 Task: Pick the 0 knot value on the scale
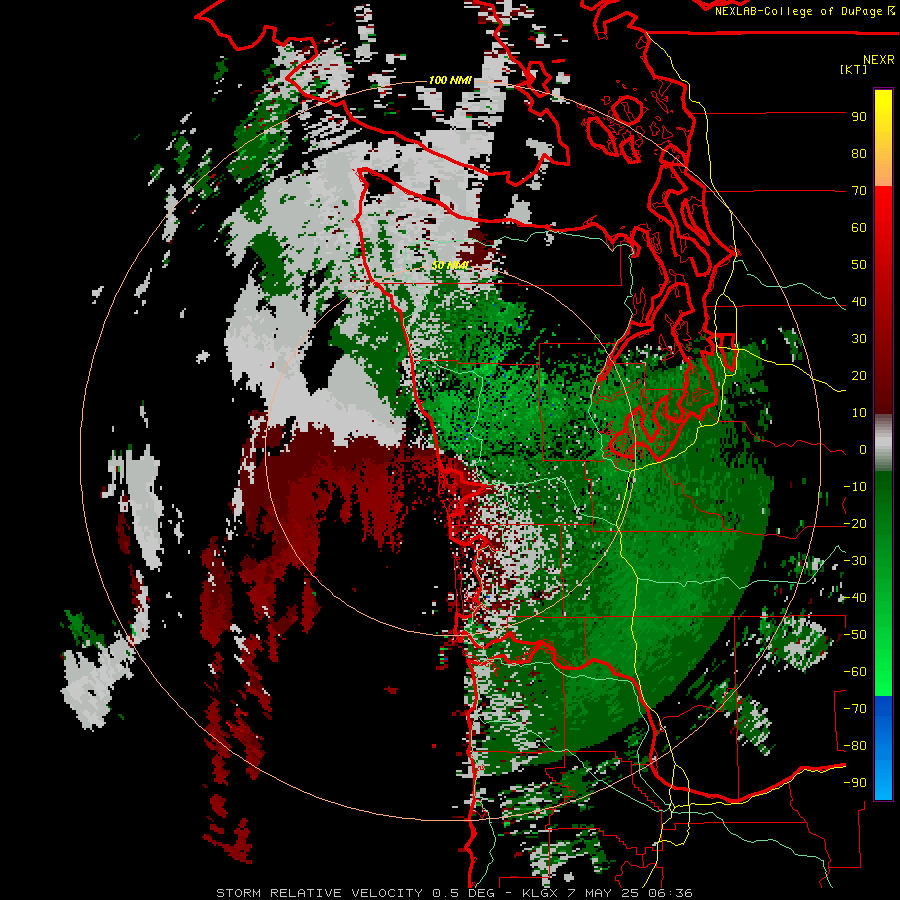(863, 449)
